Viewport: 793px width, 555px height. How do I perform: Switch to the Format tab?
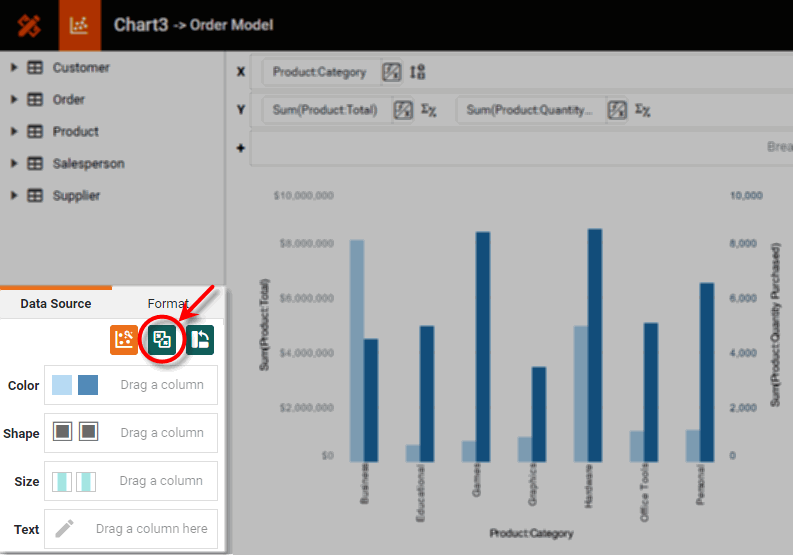tap(168, 304)
